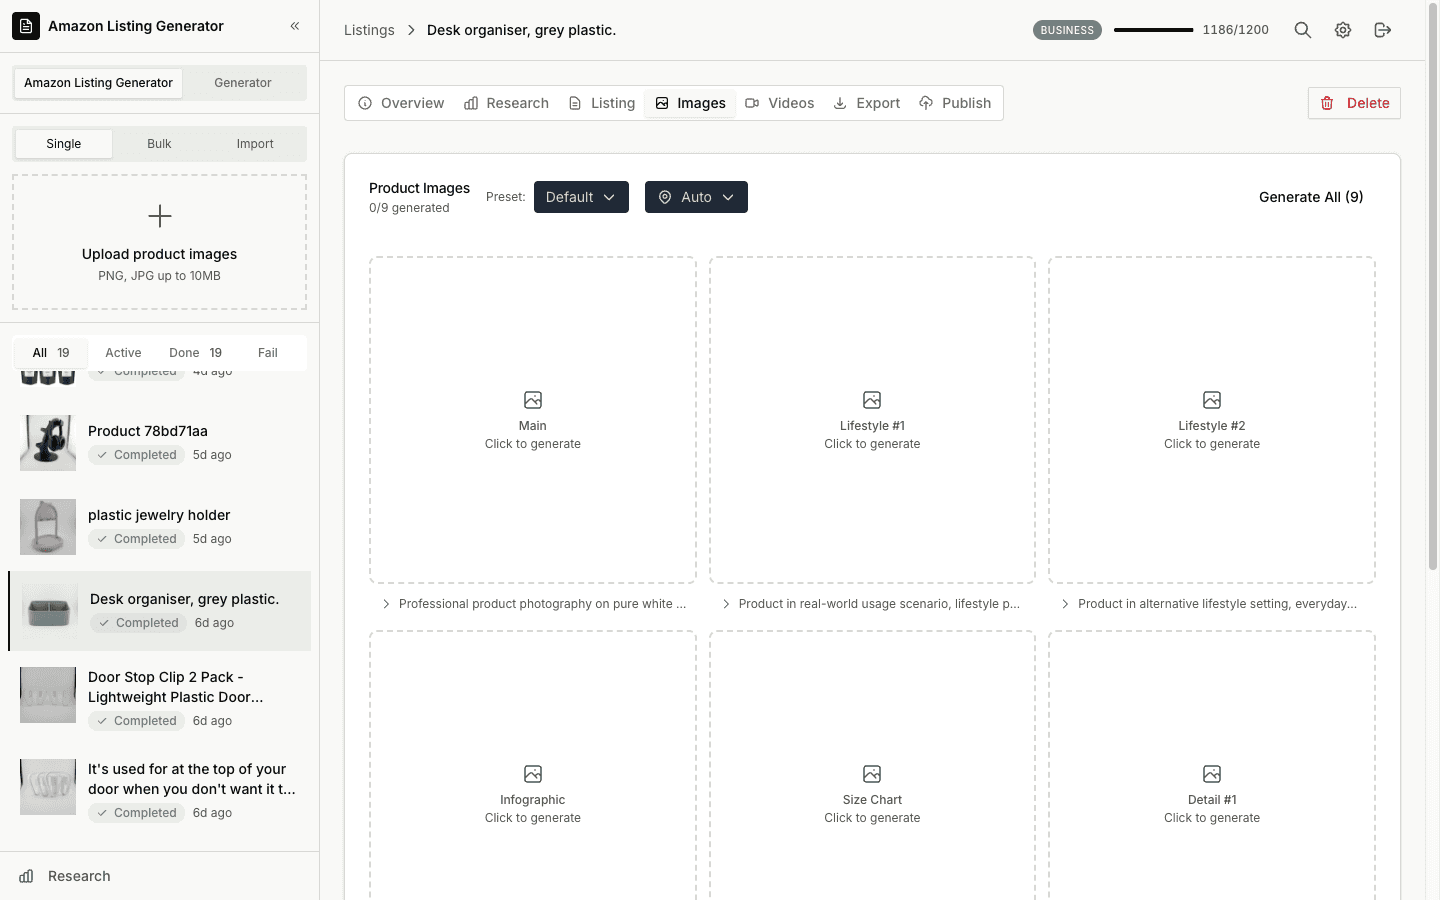Click Generate All (9)
This screenshot has height=900, width=1440.
pos(1310,197)
